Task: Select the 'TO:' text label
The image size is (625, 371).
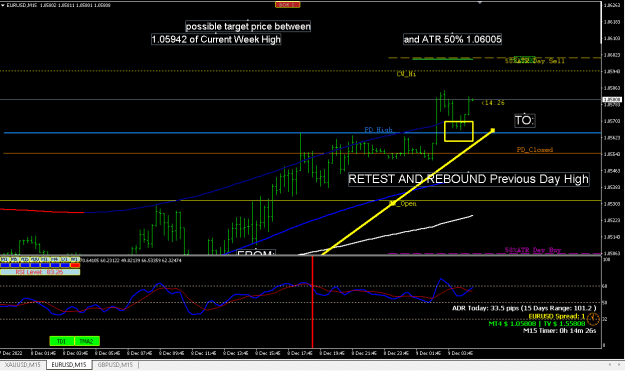Action: click(525, 120)
